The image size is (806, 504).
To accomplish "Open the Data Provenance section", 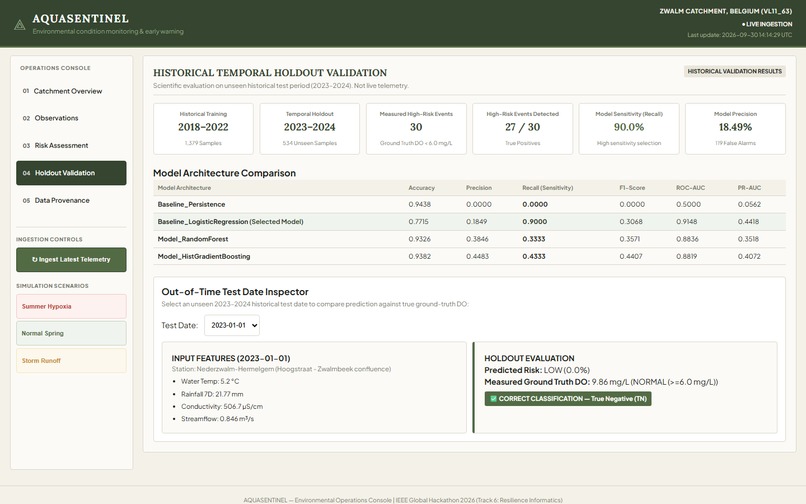I will [x=71, y=200].
